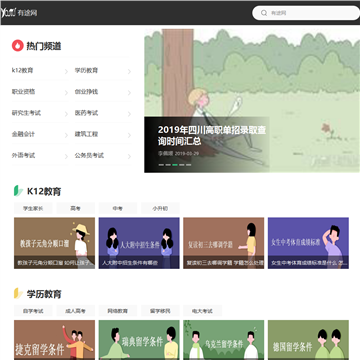Open the 人大附中招生条件 card
360x360 pixels.
coord(139,243)
